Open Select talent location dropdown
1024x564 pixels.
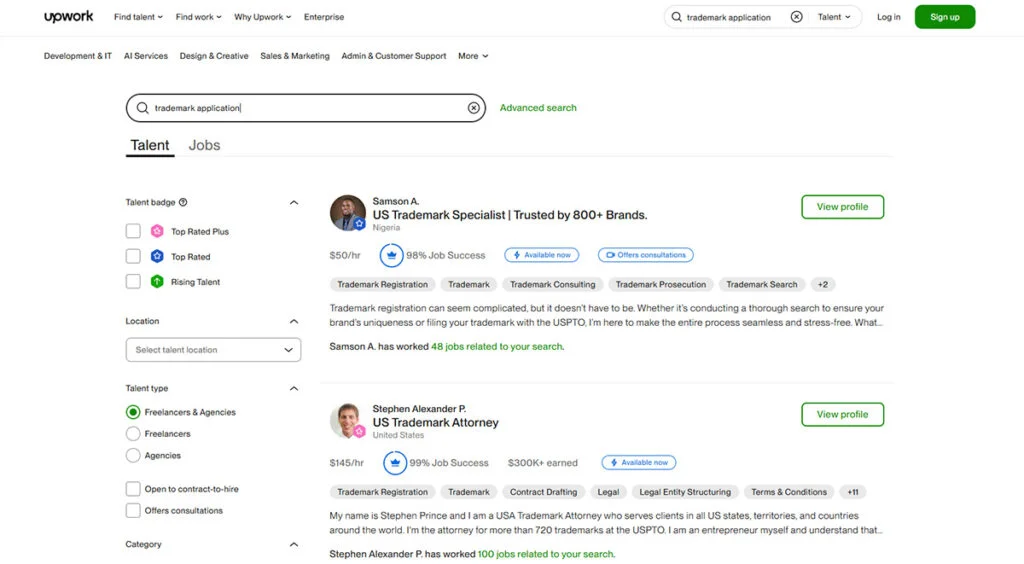pos(214,350)
